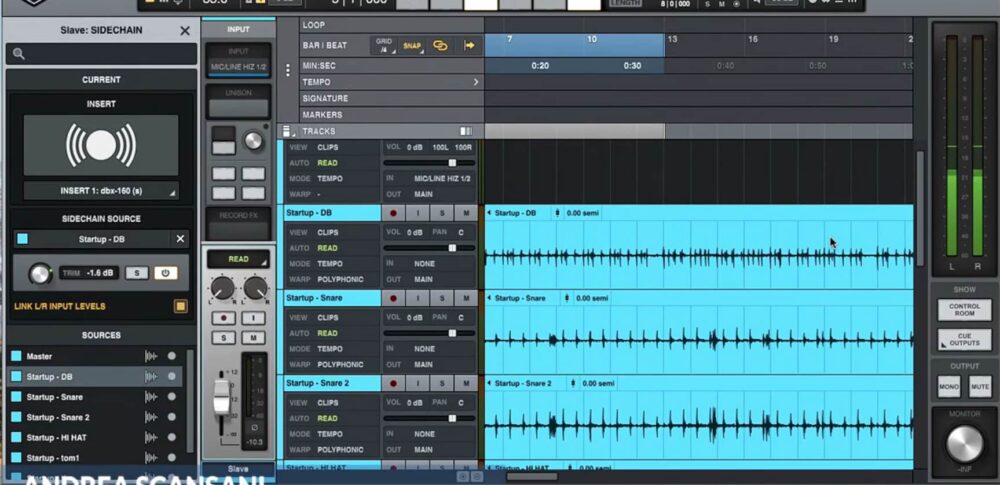The image size is (1000, 485).
Task: Solo the Startup - DB track
Action: click(441, 213)
